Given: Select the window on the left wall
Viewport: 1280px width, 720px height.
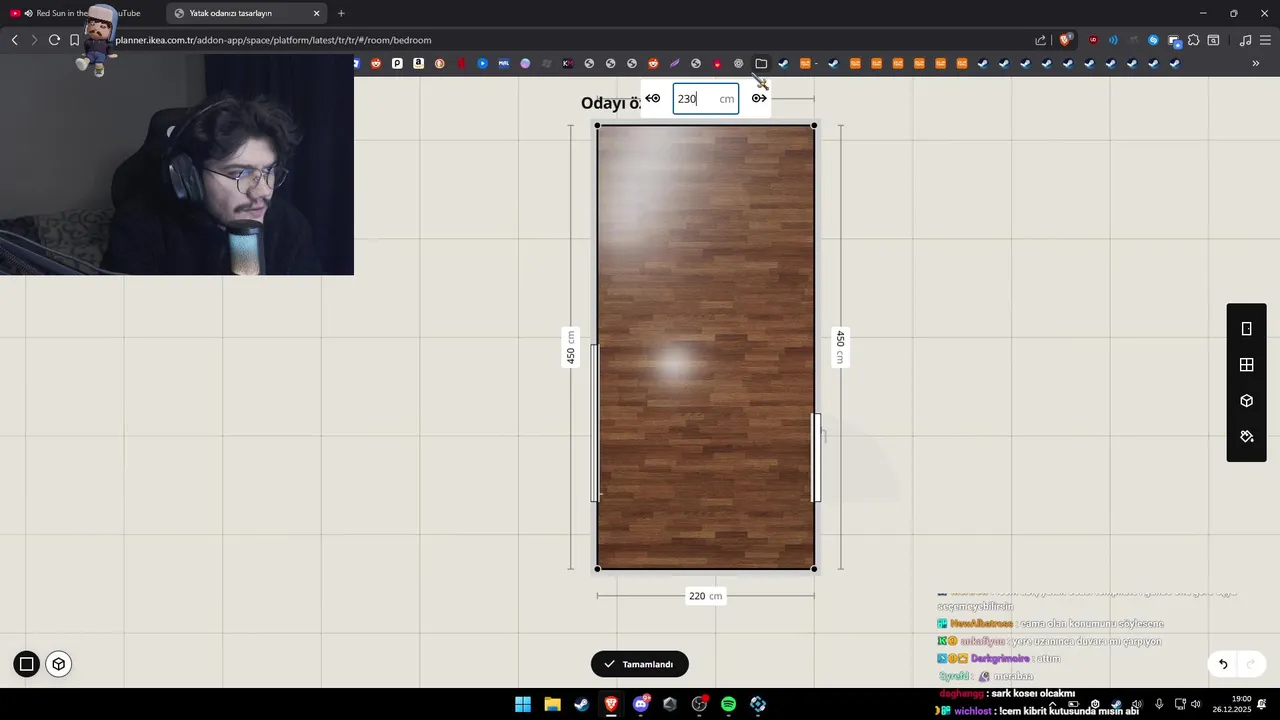Looking at the screenshot, I should click(x=595, y=422).
